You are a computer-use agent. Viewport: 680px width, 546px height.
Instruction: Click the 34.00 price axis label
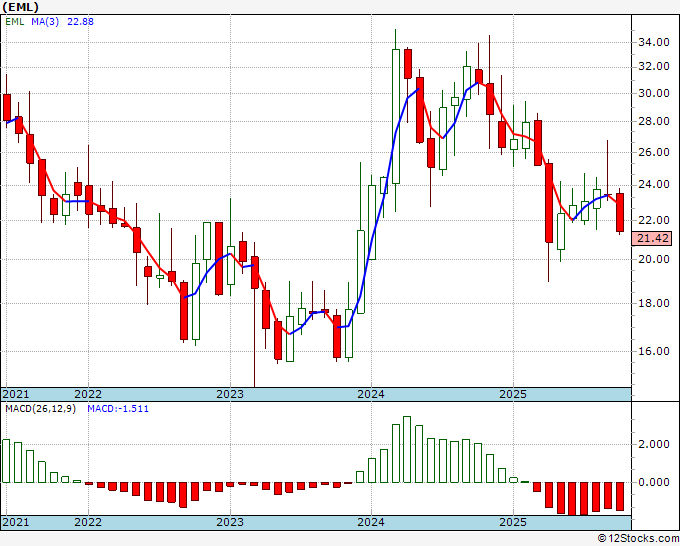(x=653, y=43)
